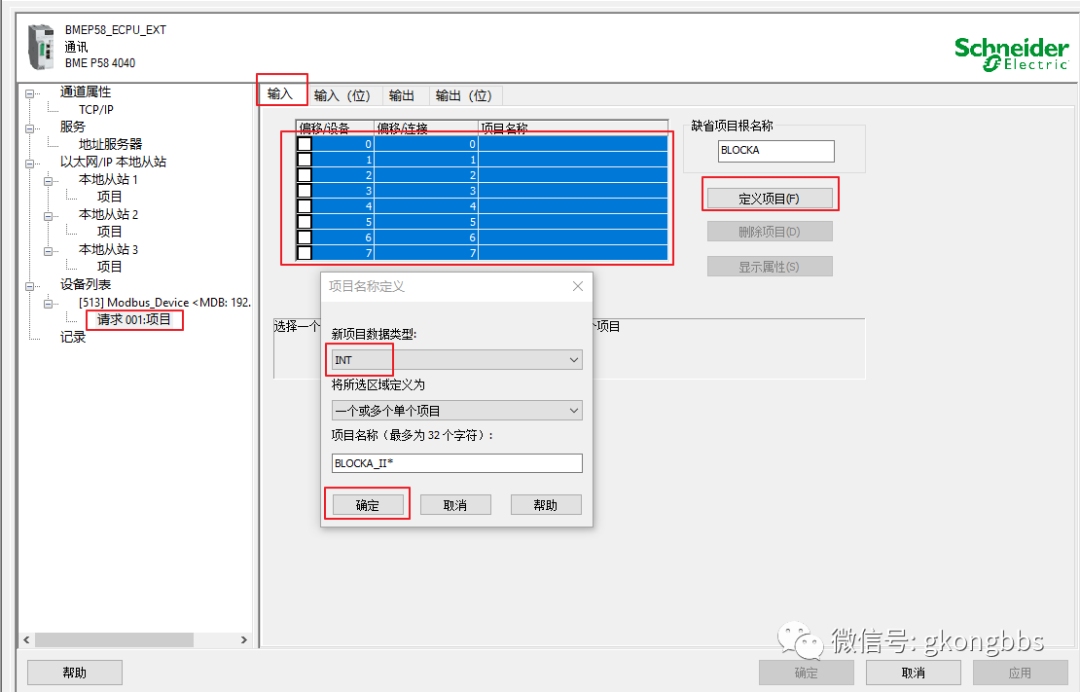This screenshot has height=692, width=1080.
Task: Click the main window 取消 button
Action: [913, 673]
